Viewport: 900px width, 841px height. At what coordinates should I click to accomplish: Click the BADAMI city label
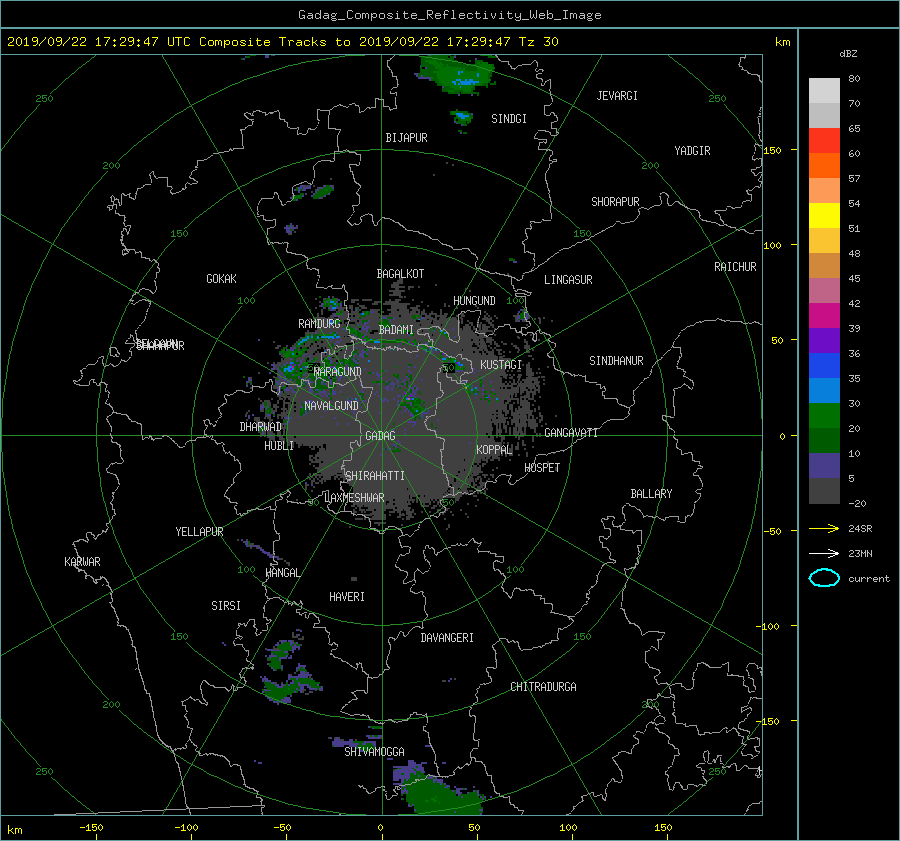click(396, 330)
